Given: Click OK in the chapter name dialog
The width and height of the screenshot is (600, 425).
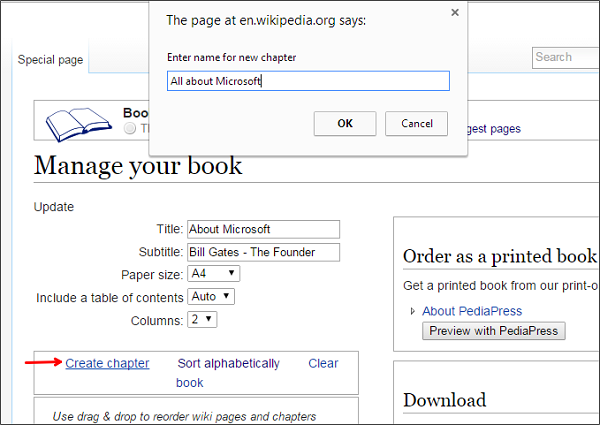Looking at the screenshot, I should pyautogui.click(x=345, y=123).
